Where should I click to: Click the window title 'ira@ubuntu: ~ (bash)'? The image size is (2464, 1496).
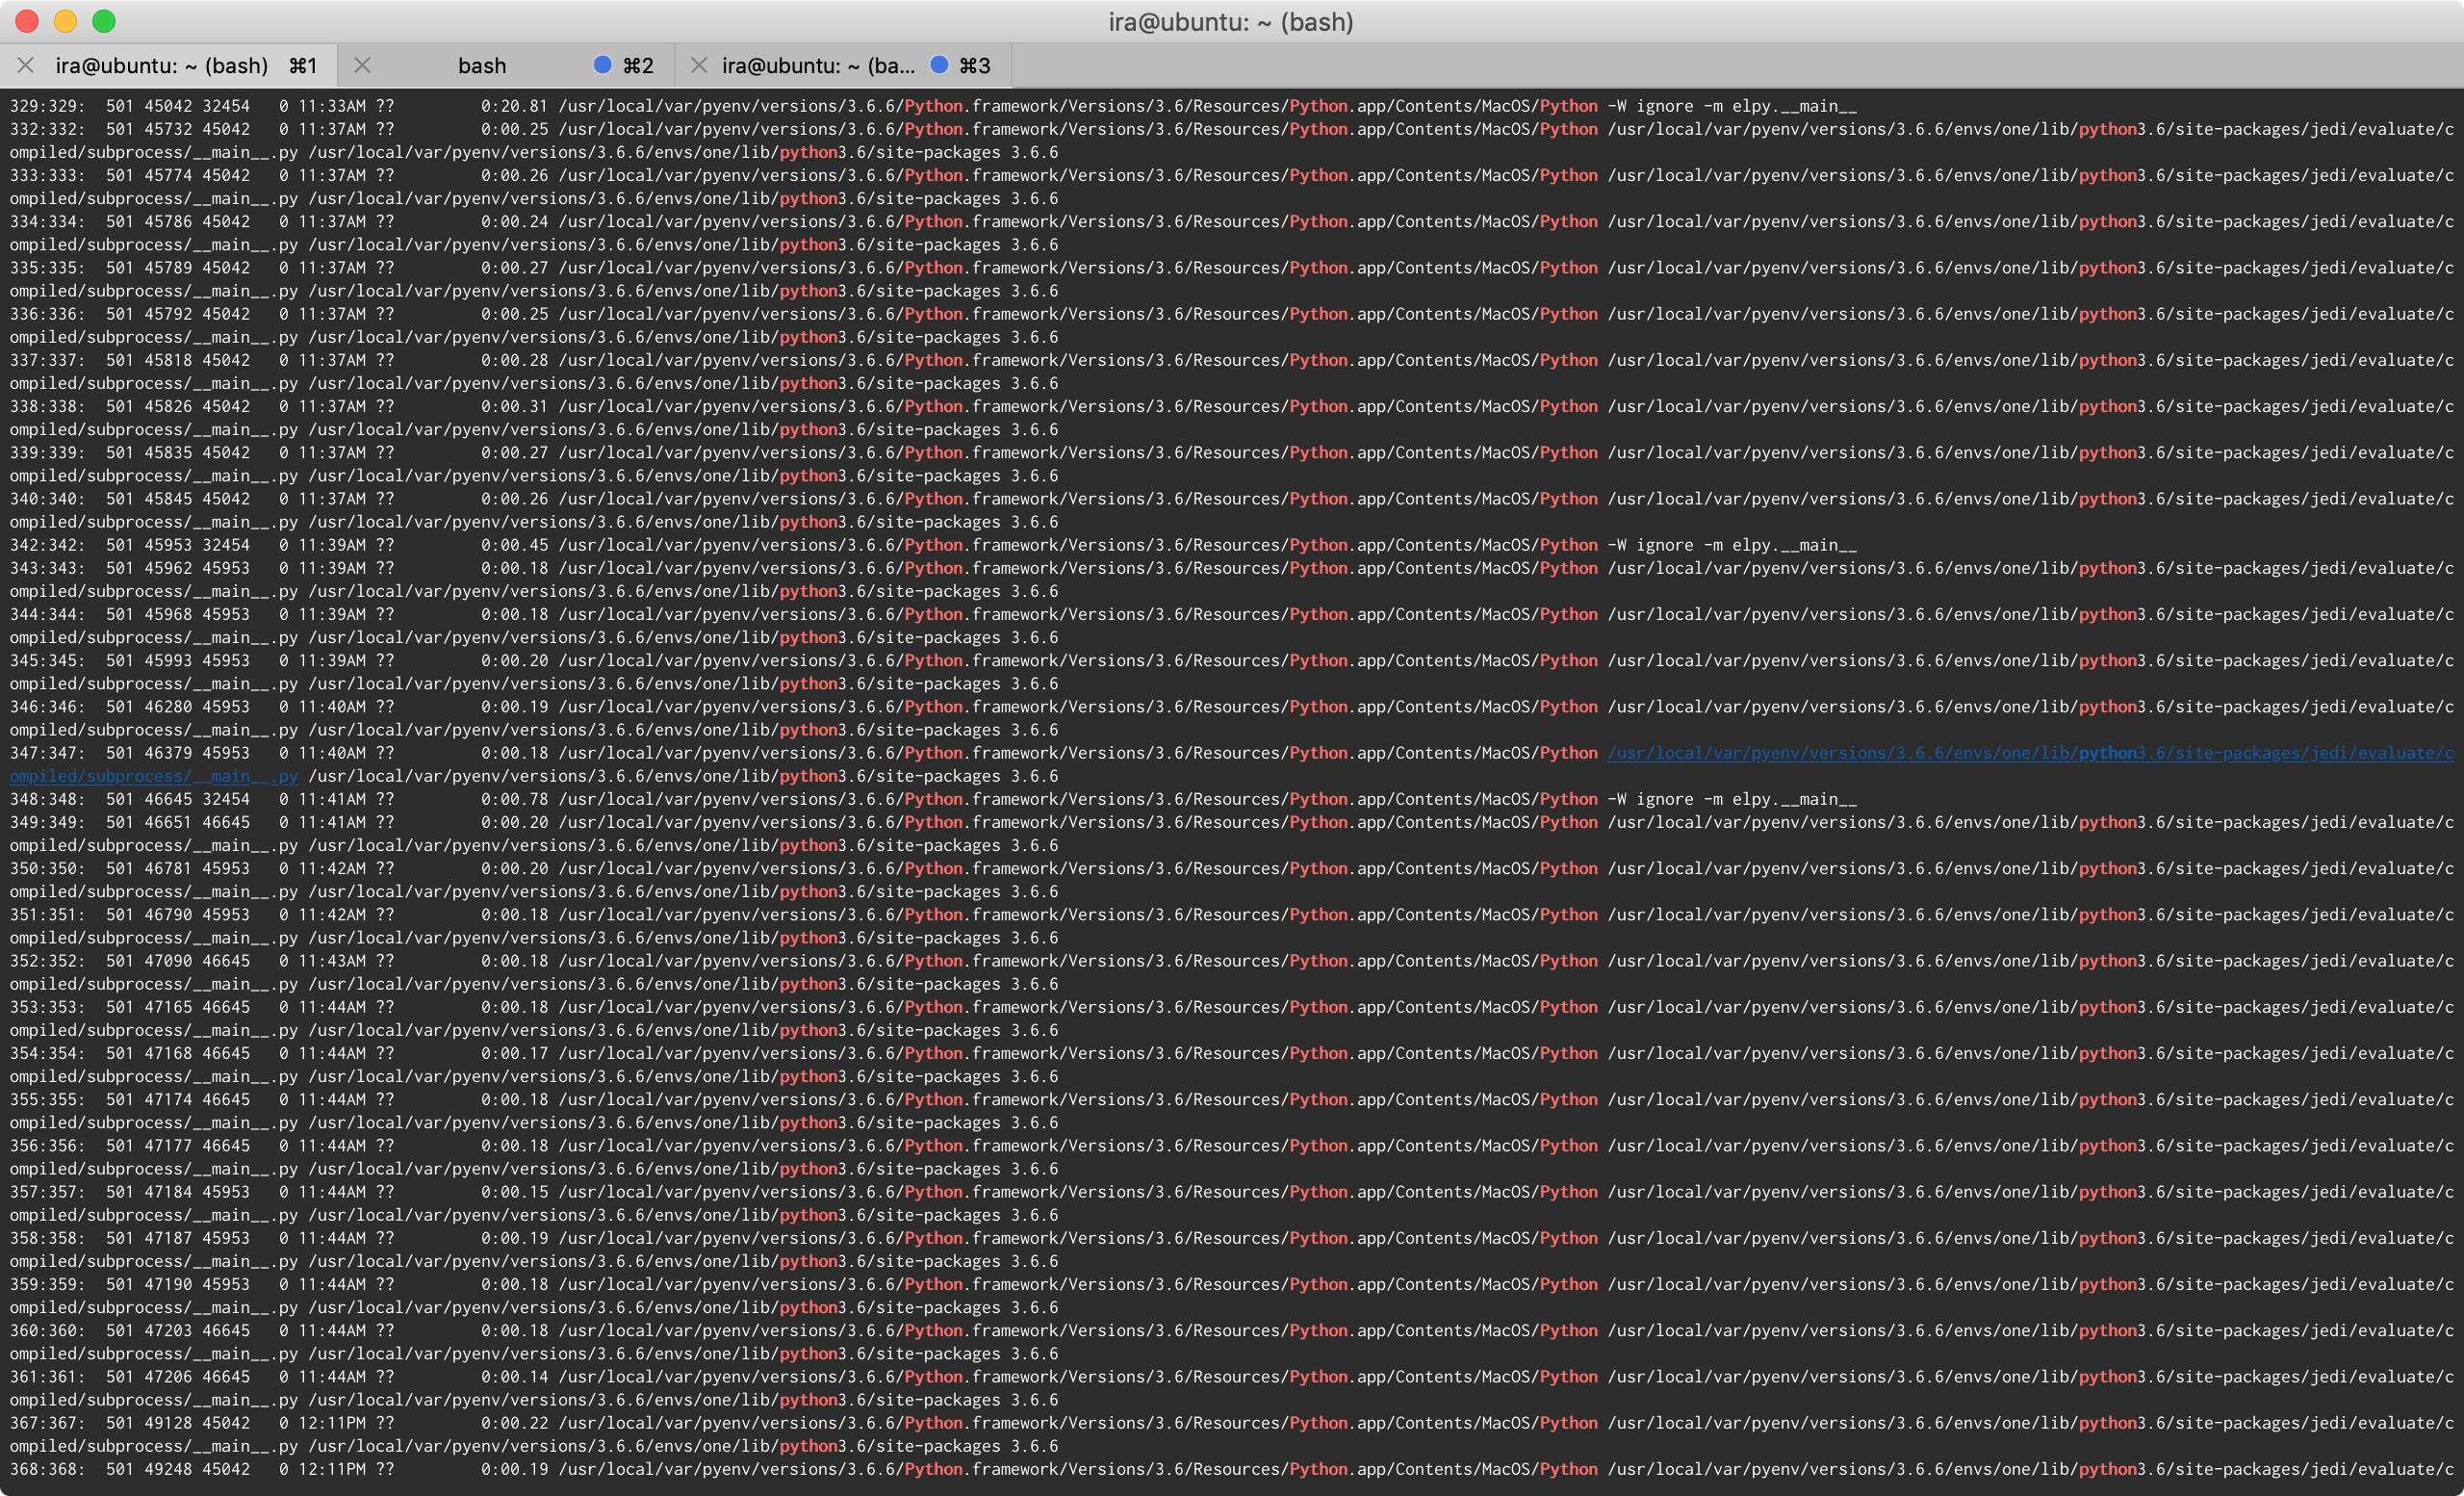1231,21
